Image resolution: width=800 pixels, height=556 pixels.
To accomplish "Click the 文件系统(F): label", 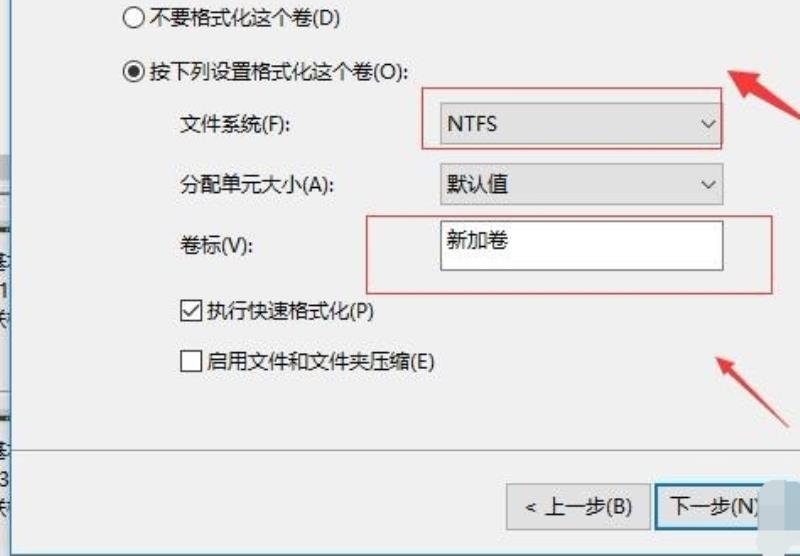I will pos(235,124).
